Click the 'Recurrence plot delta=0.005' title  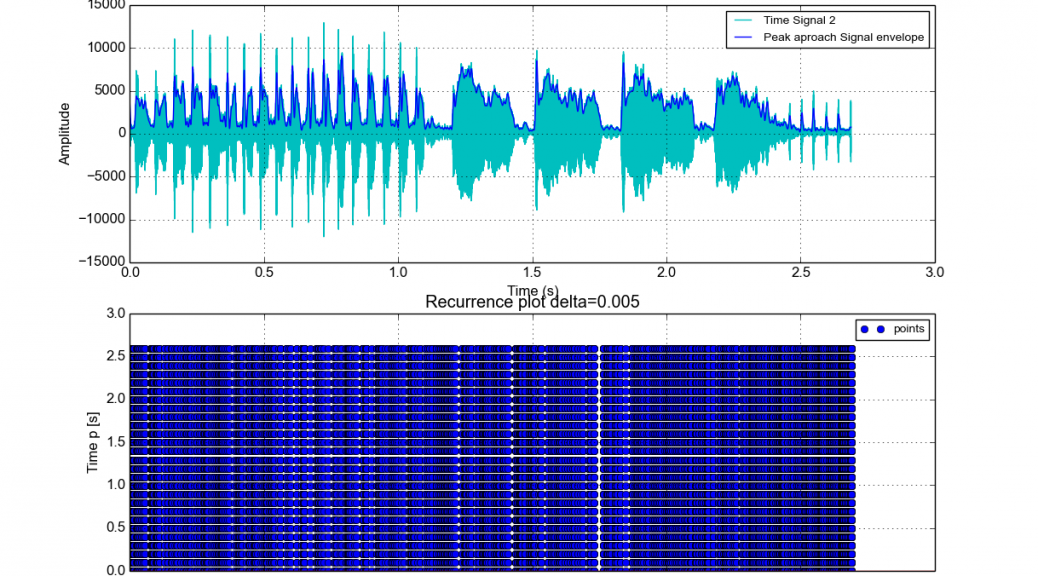point(532,302)
